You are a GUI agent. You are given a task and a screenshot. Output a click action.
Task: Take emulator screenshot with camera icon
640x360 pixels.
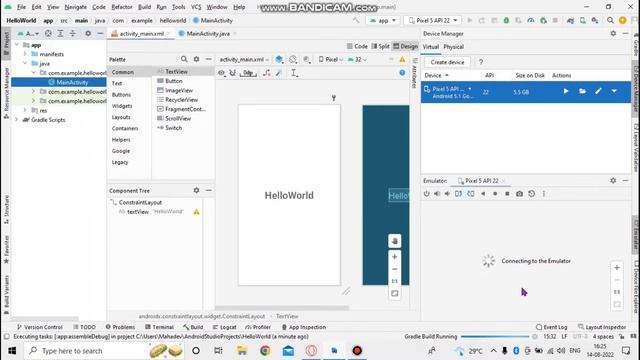[519, 194]
